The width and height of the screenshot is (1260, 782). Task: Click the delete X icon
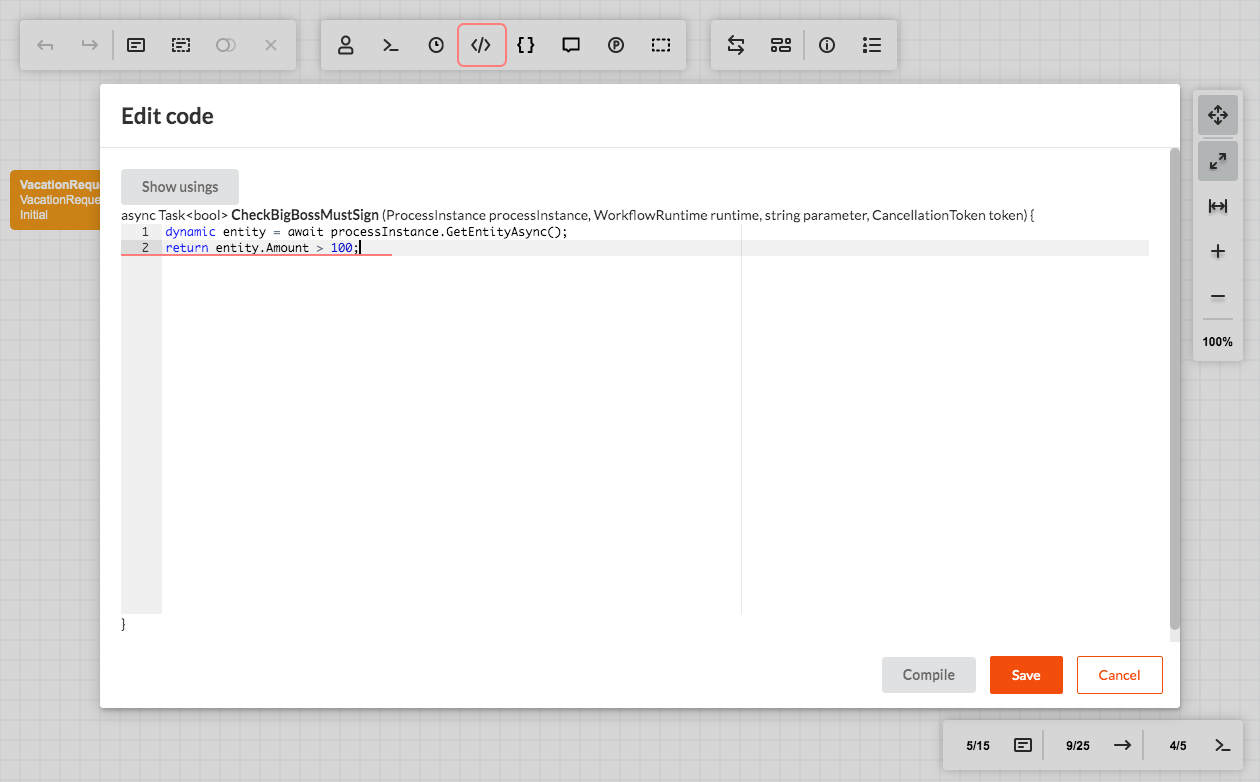(x=271, y=45)
